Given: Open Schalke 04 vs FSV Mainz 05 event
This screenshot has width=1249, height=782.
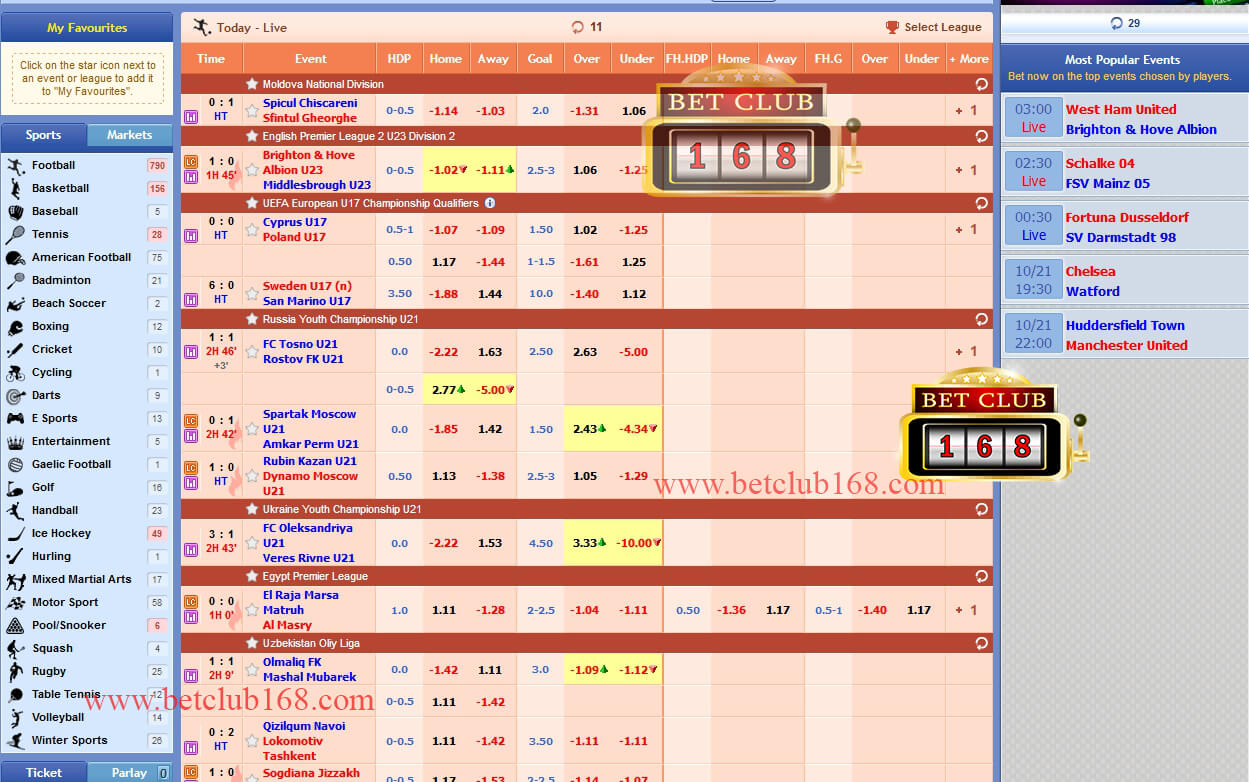Looking at the screenshot, I should [x=1125, y=173].
